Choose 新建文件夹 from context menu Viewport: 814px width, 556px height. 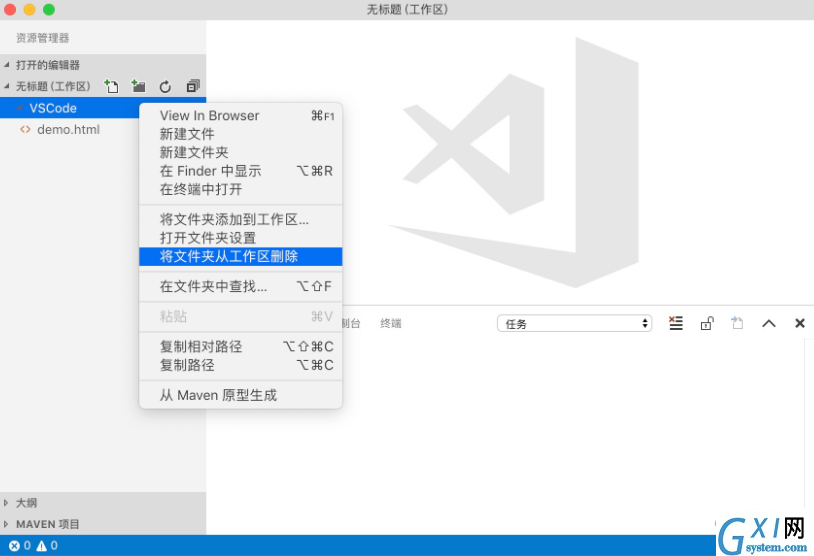click(240, 152)
